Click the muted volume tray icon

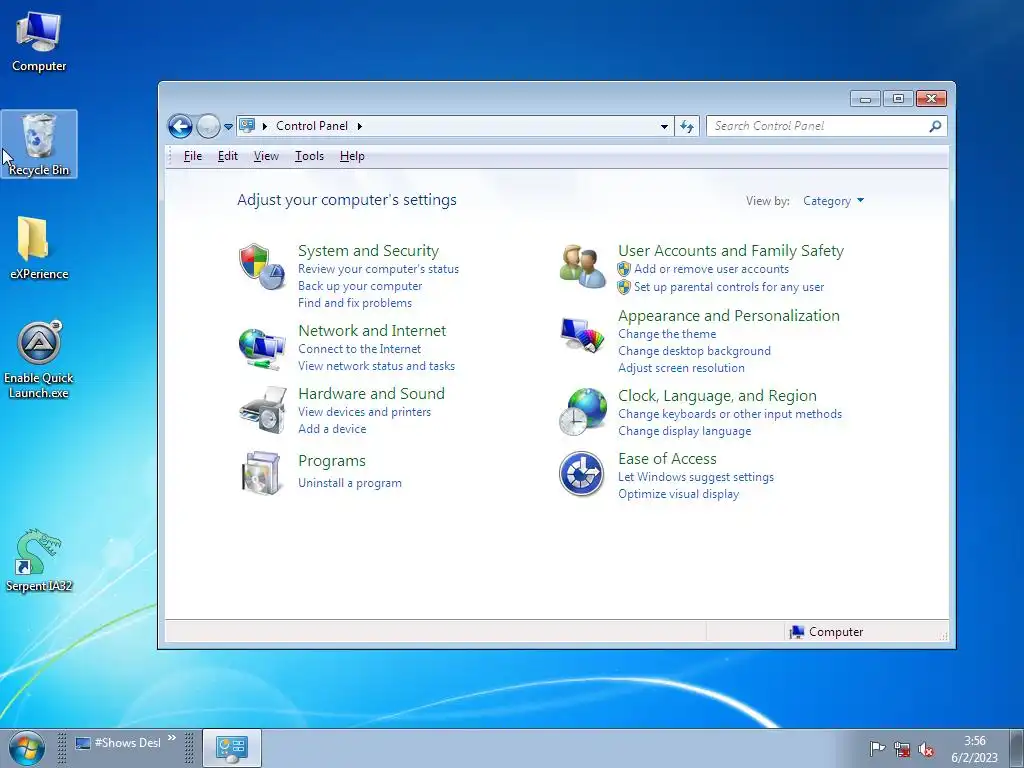925,749
